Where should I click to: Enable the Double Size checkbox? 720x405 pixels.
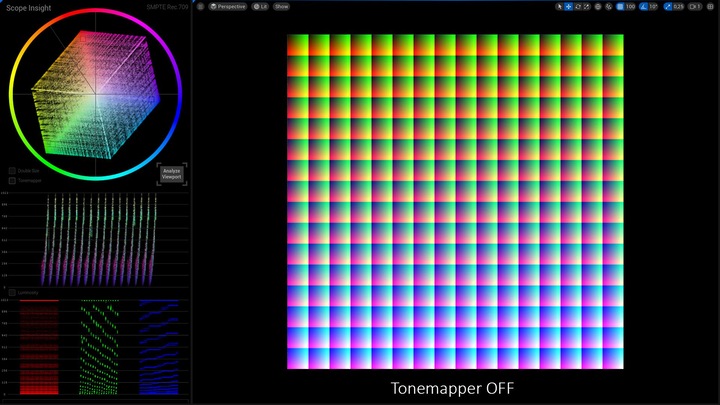pyautogui.click(x=12, y=171)
